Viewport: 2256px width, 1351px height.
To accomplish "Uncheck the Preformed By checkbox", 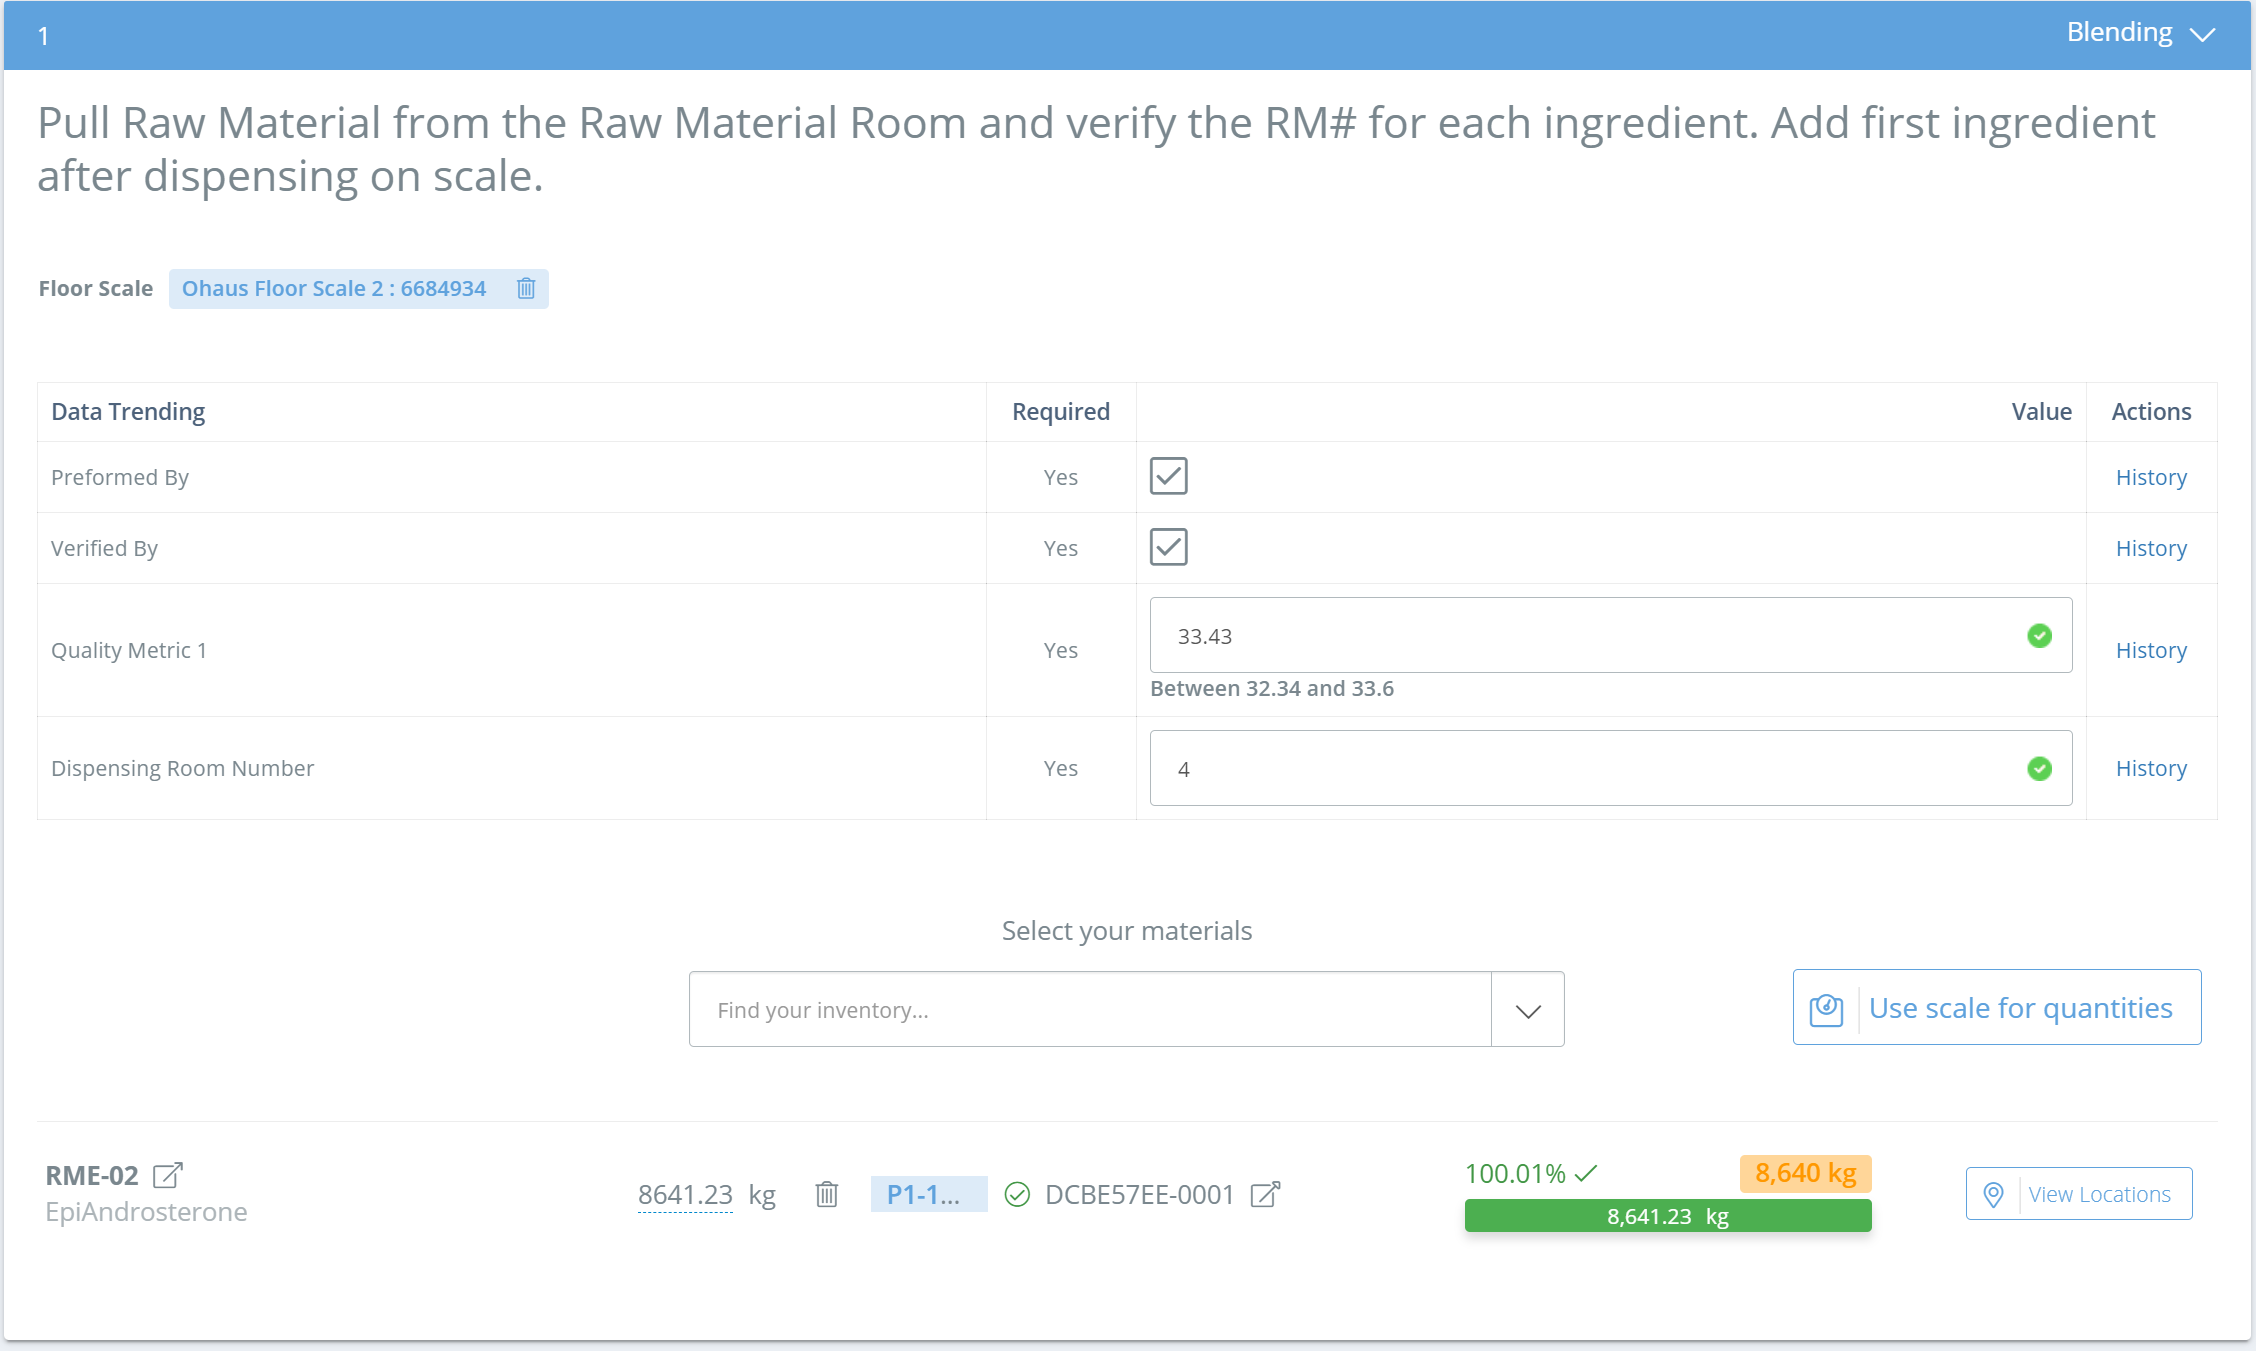I will click(x=1168, y=476).
